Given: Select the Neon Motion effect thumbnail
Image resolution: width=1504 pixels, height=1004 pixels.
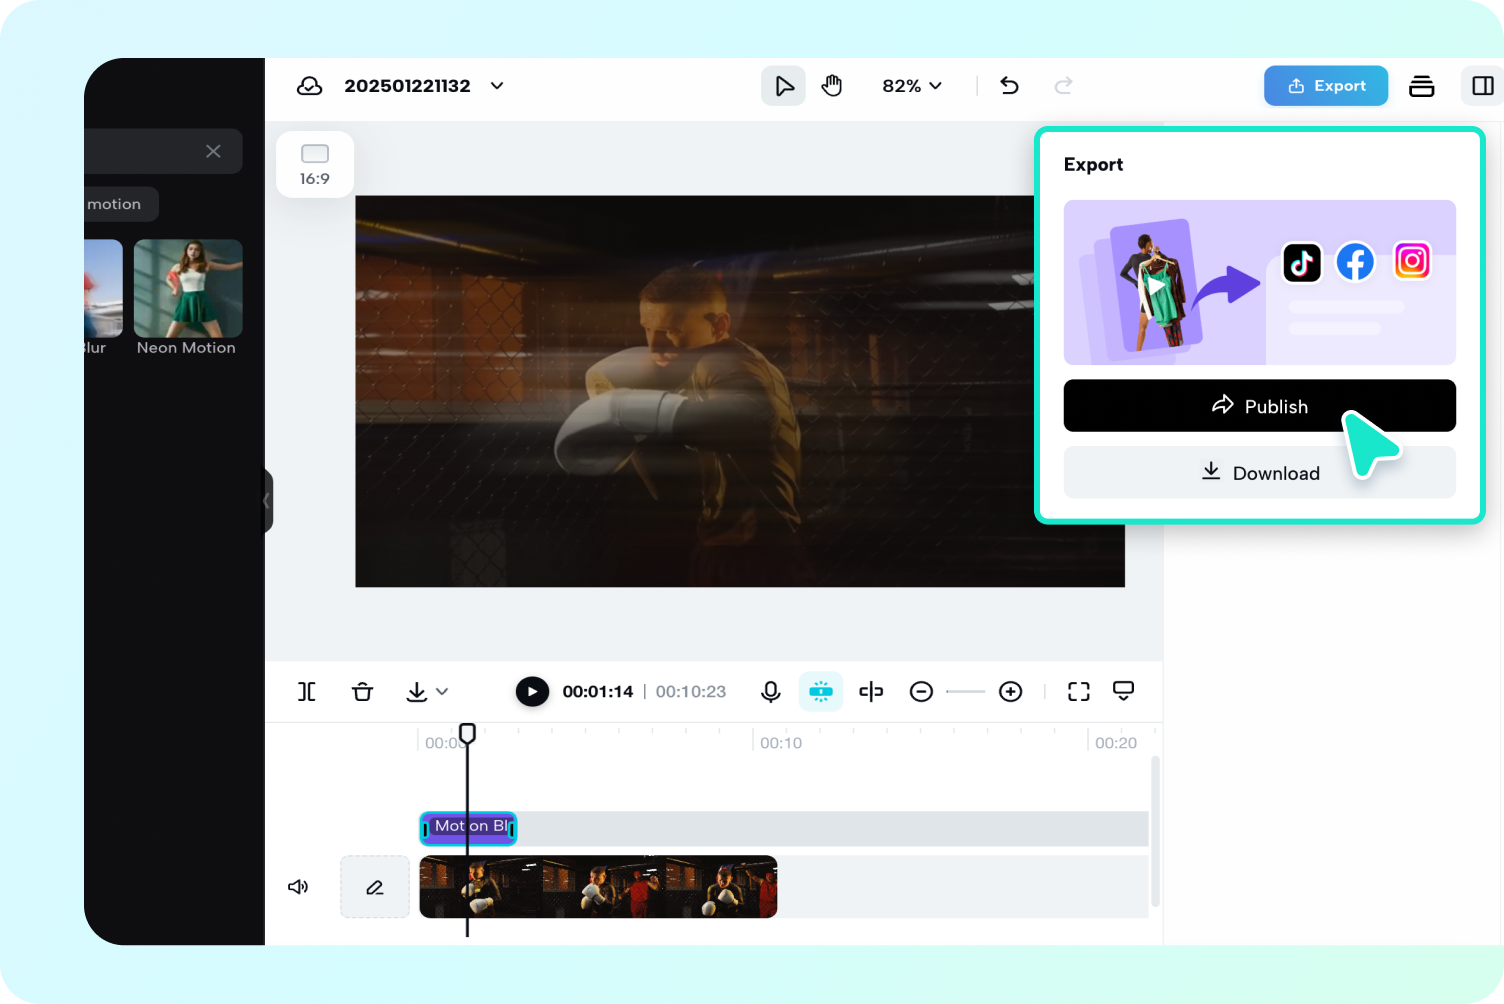Looking at the screenshot, I should 187,288.
